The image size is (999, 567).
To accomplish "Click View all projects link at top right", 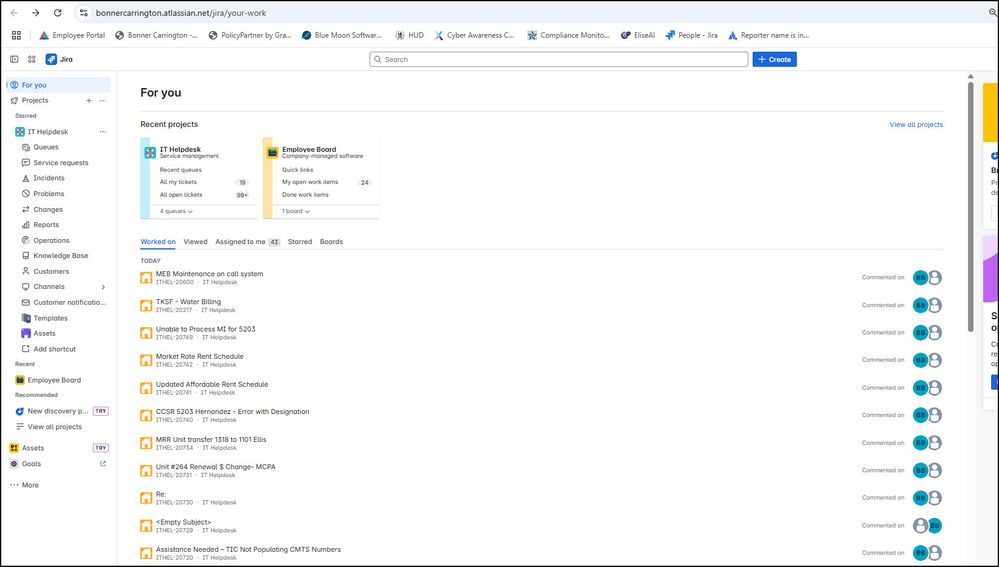I will (x=916, y=125).
